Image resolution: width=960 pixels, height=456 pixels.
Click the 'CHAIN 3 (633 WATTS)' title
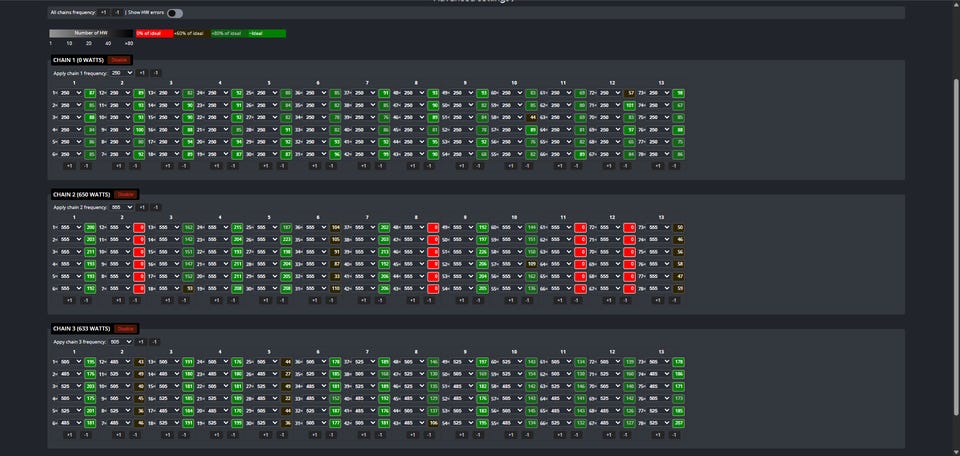[x=81, y=329]
